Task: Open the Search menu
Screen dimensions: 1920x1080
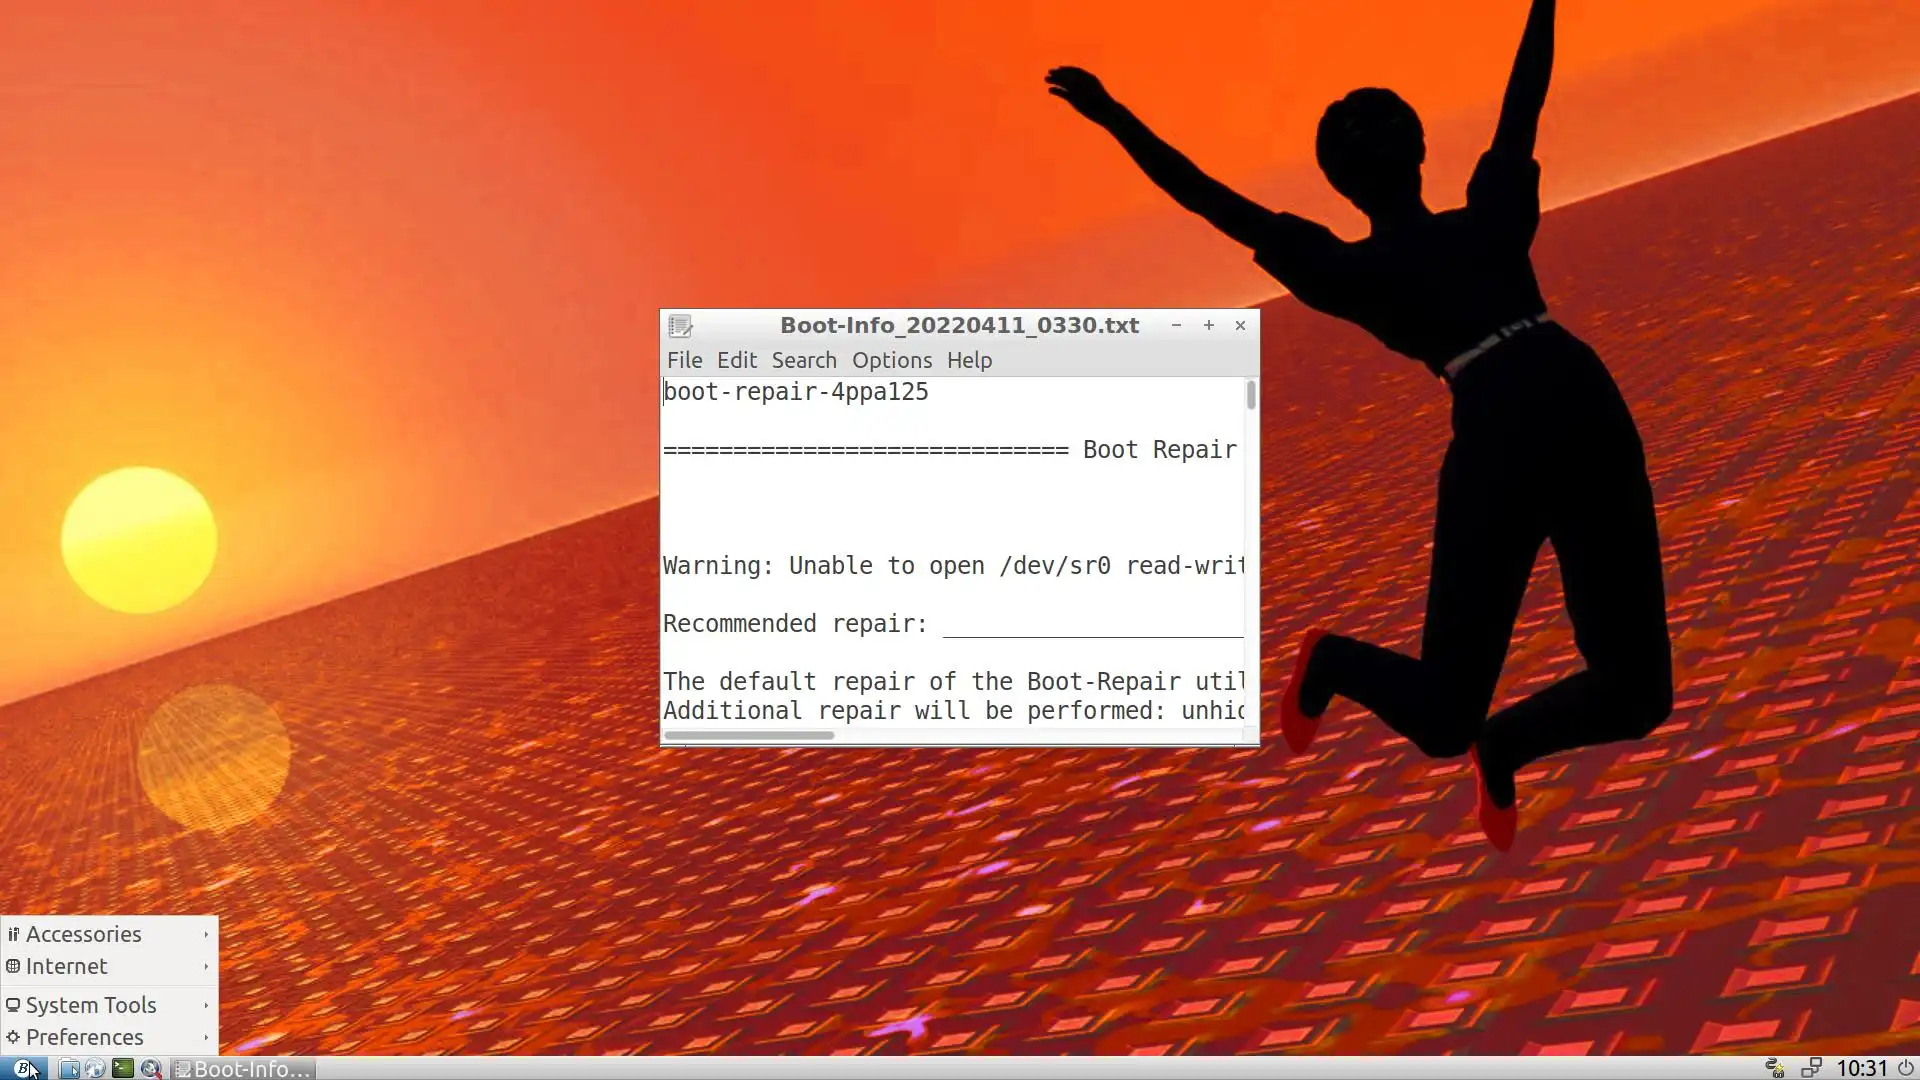Action: 803,360
